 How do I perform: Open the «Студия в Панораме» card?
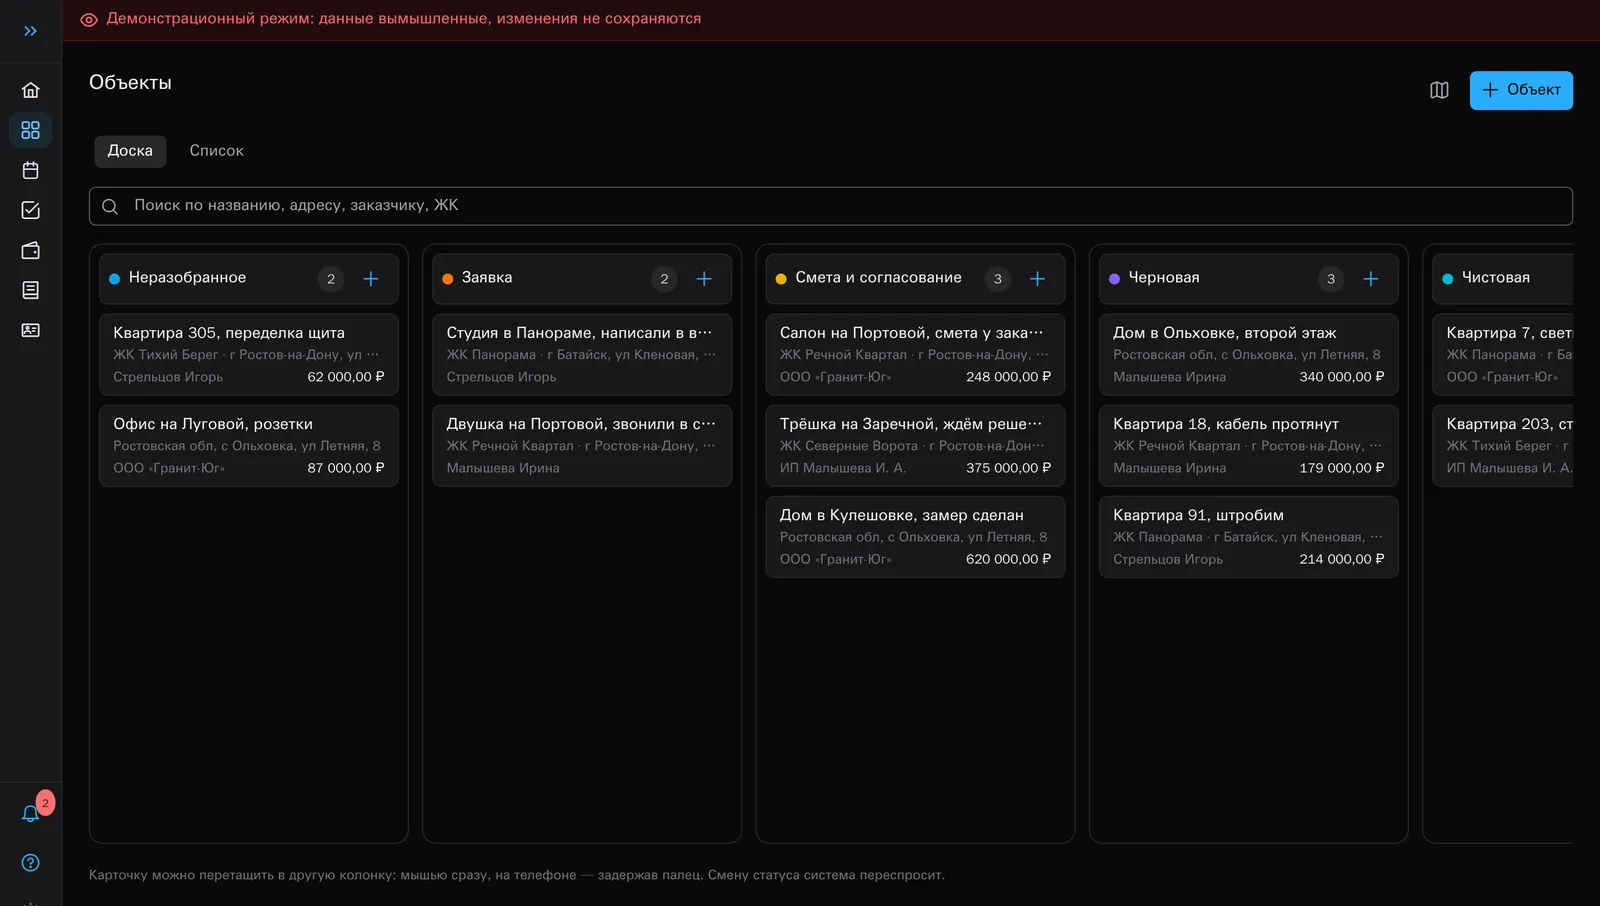click(582, 355)
